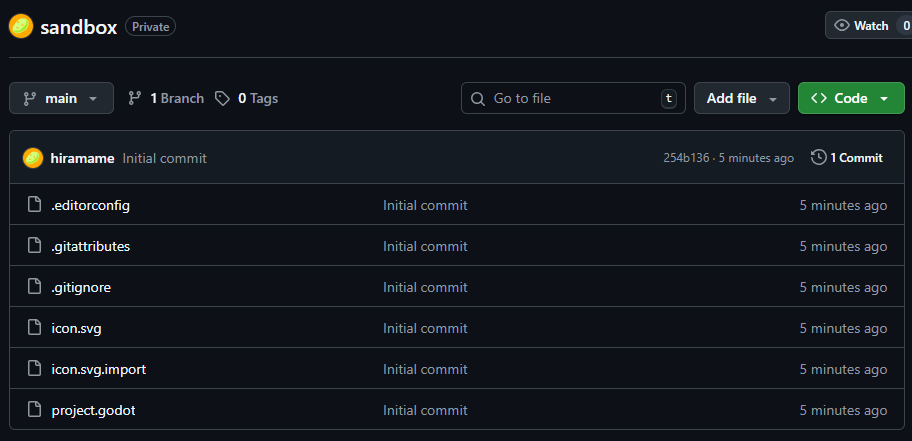Click the sandbox repository name

coord(79,27)
